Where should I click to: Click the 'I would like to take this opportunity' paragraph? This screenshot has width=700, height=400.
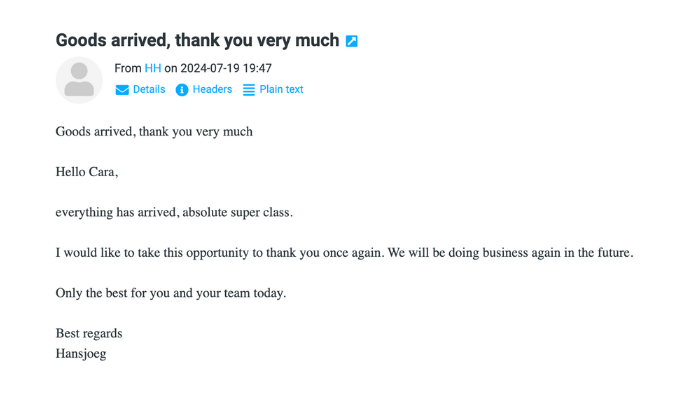coord(344,253)
